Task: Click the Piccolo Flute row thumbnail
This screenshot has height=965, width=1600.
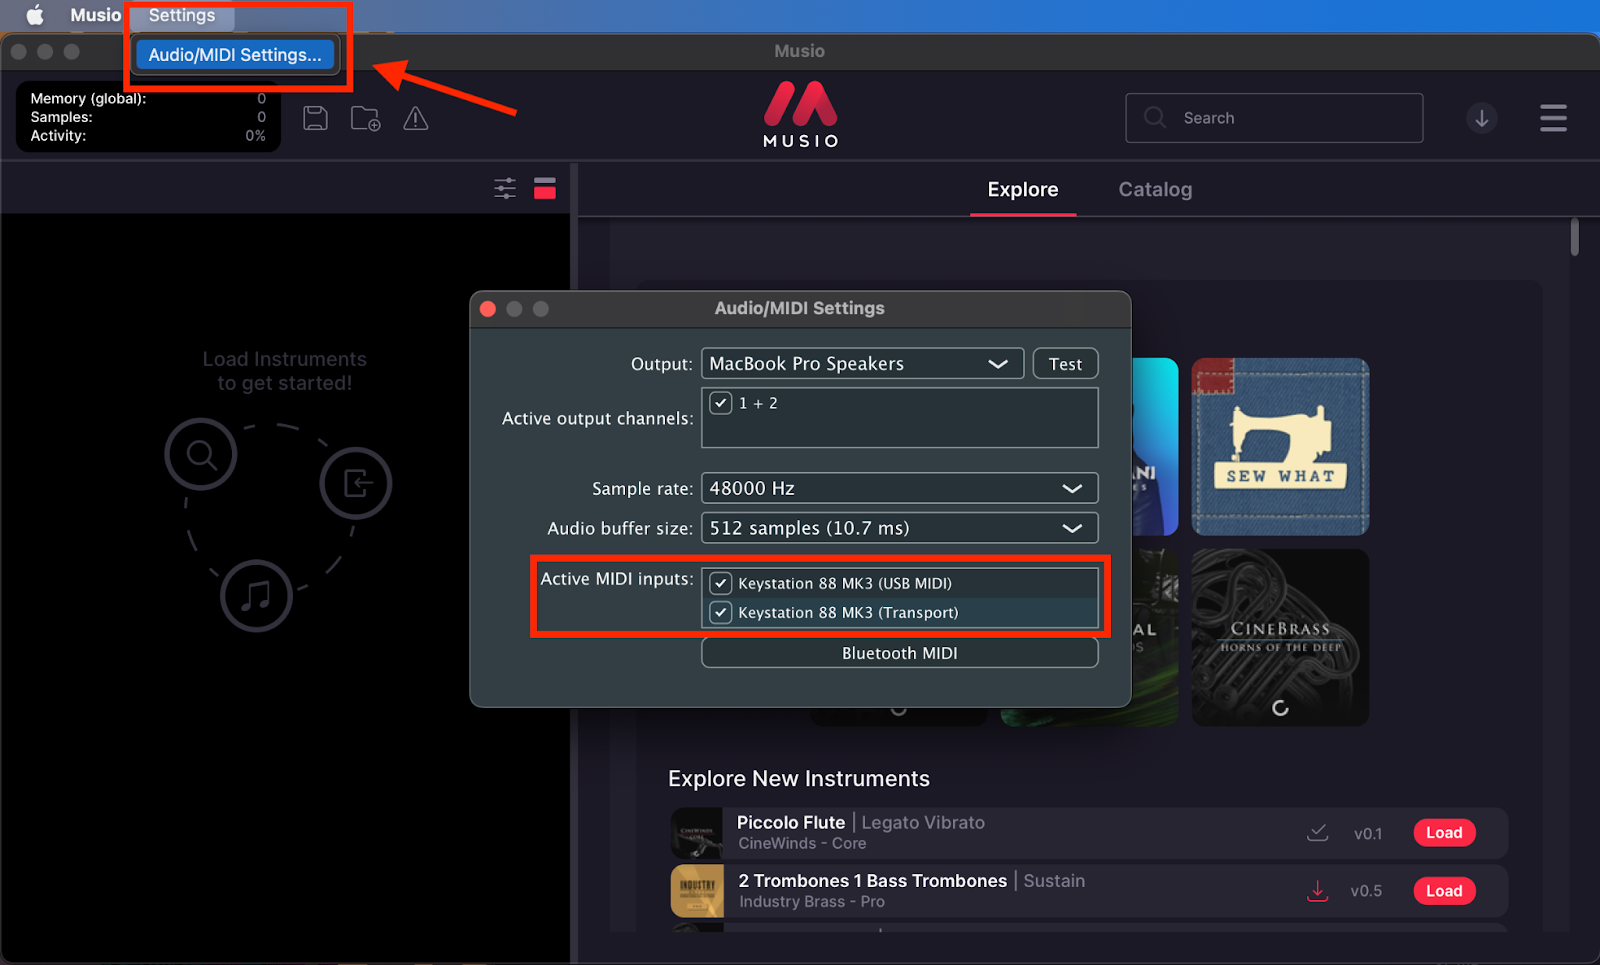Action: (697, 834)
